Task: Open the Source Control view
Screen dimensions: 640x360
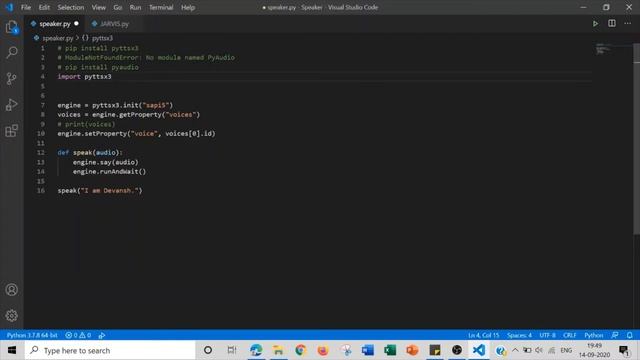Action: (x=12, y=78)
